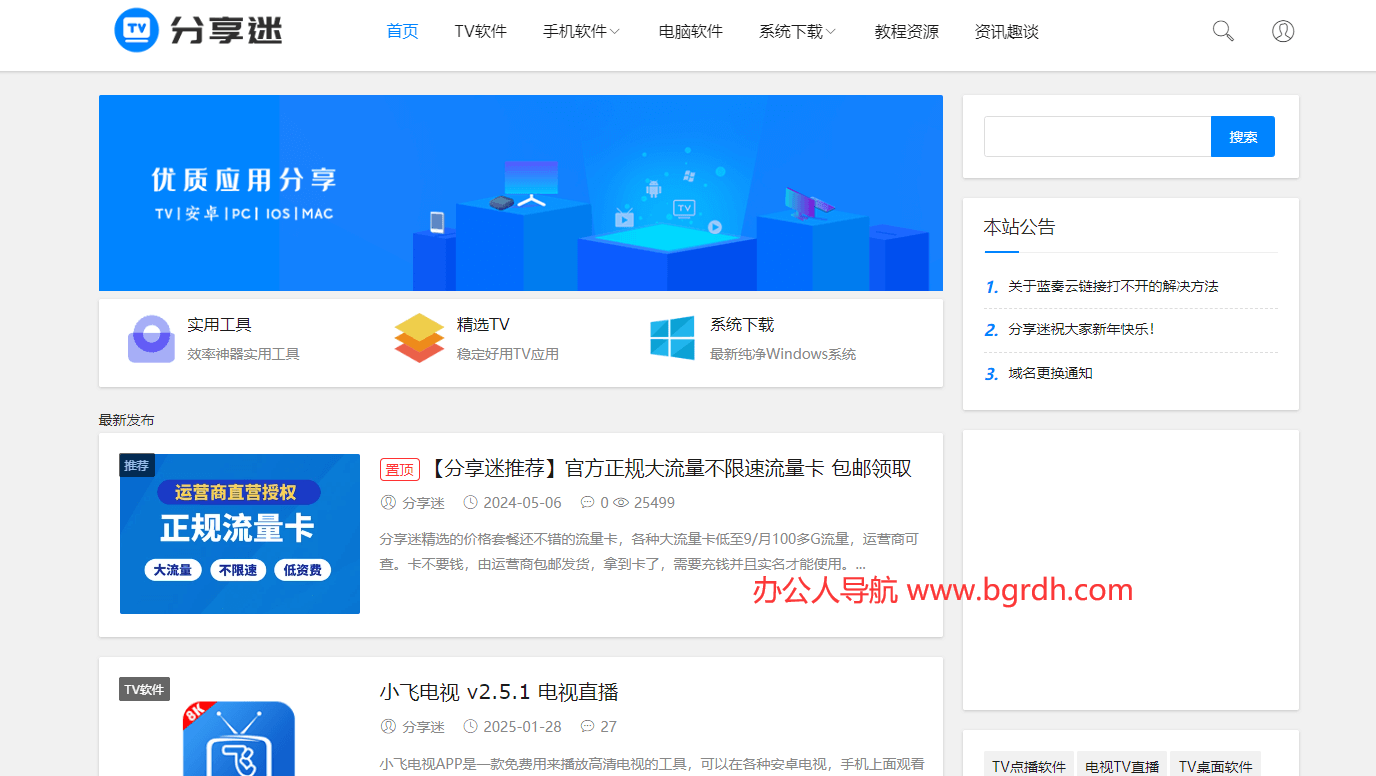Click the 正规流量卡 post thumbnail
Screen dimensions: 1376x776
pos(240,534)
